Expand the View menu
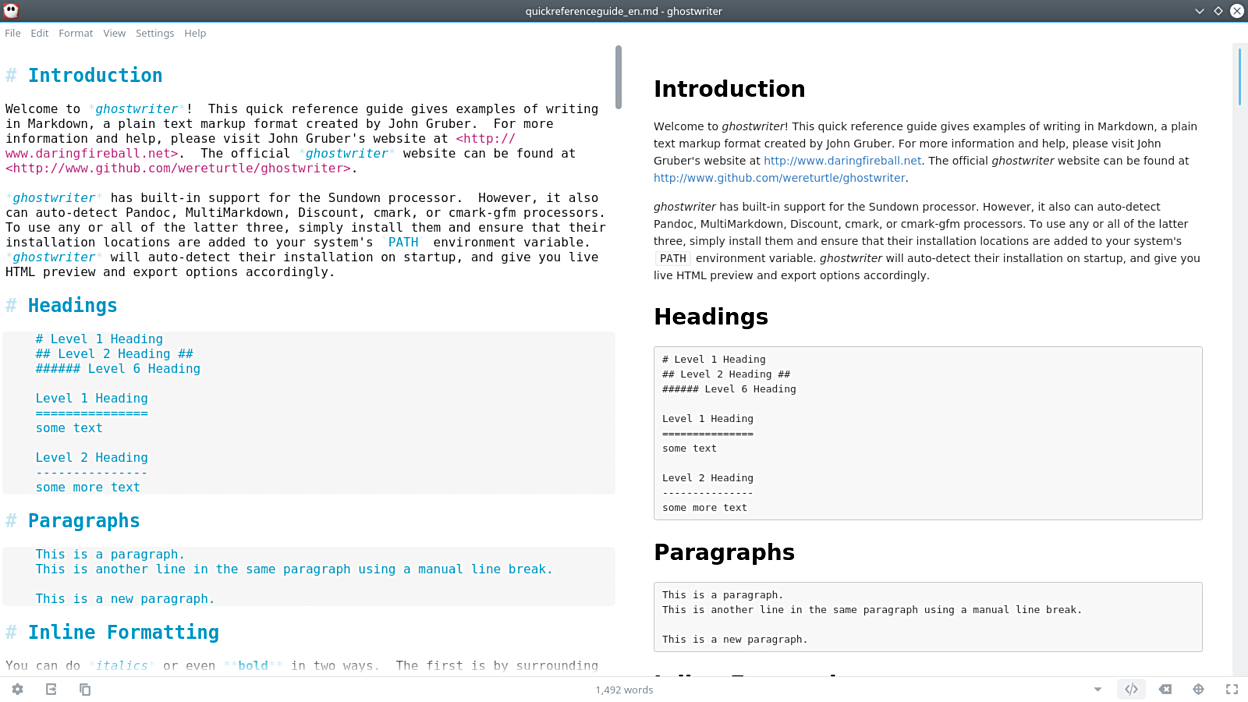This screenshot has width=1248, height=702. click(x=114, y=33)
